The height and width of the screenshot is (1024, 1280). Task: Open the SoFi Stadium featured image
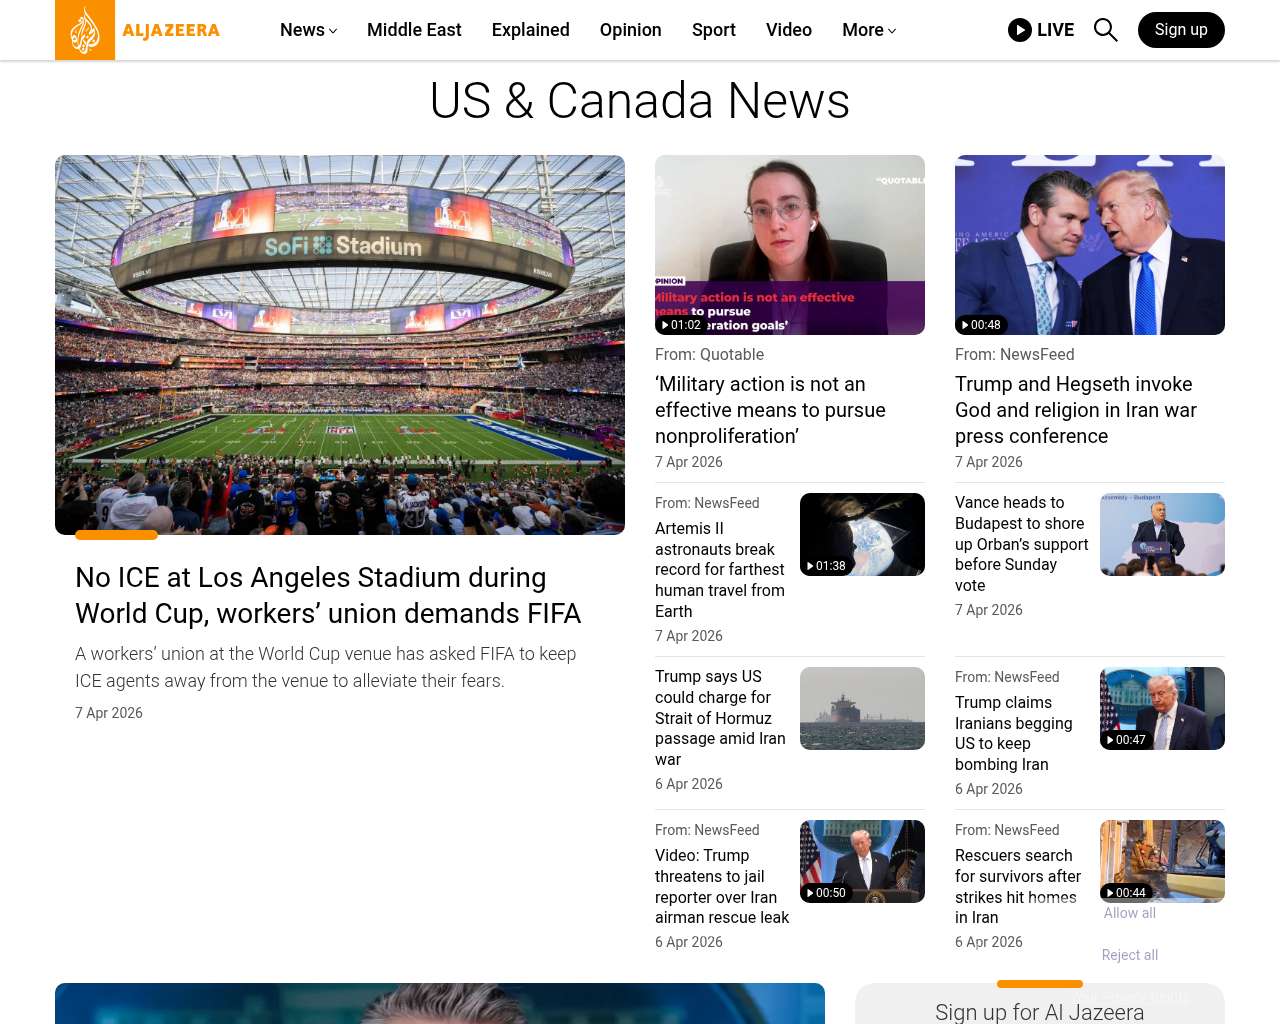(x=340, y=345)
